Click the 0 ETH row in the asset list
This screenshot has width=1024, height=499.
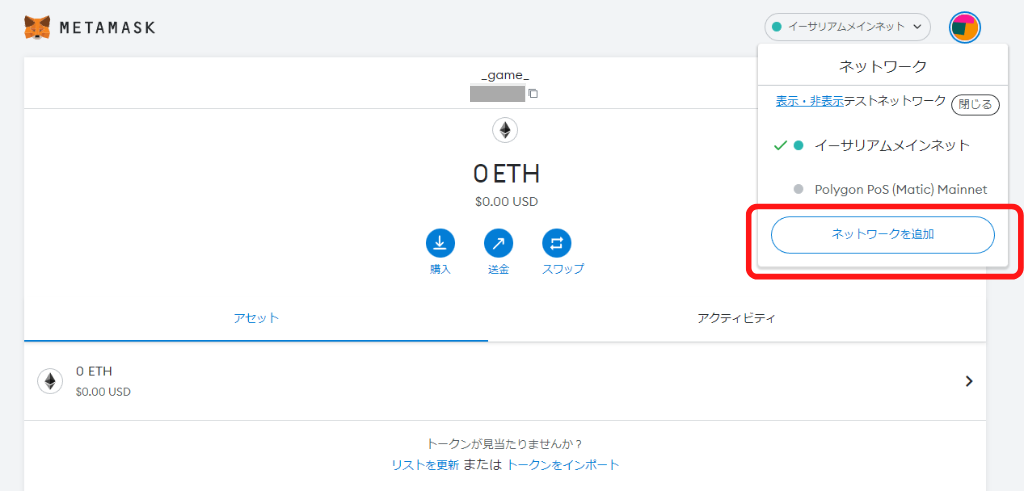click(x=505, y=381)
